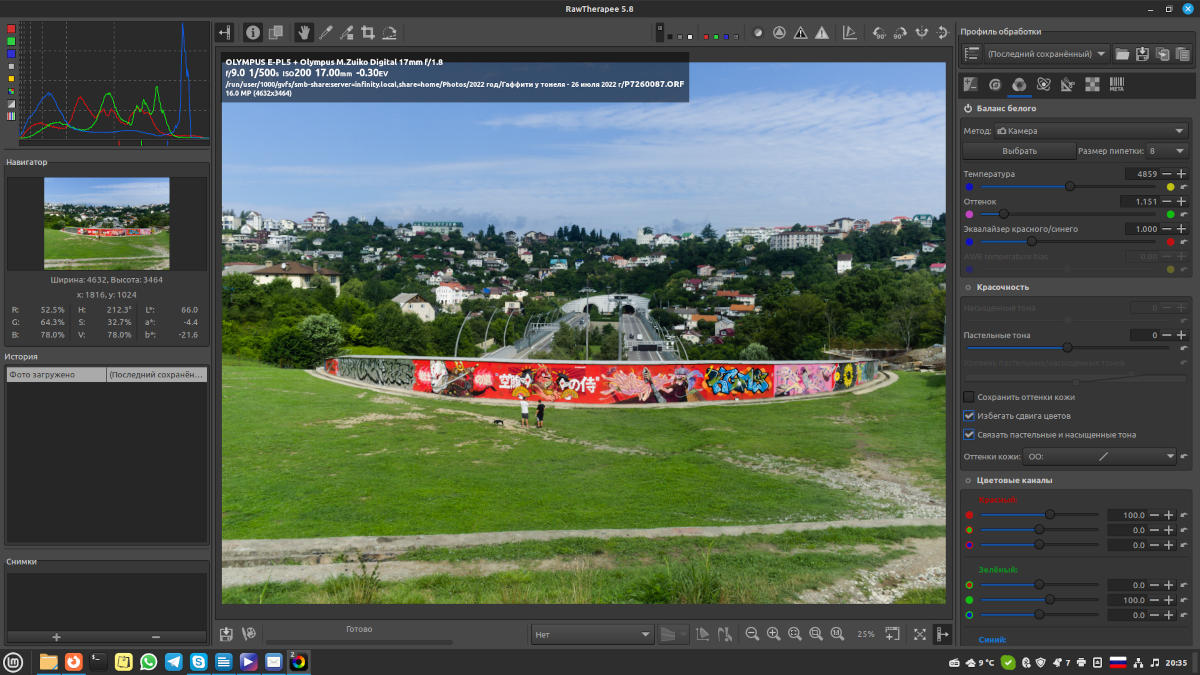The image size is (1200, 675).
Task: Save current image icon
Action: point(226,634)
